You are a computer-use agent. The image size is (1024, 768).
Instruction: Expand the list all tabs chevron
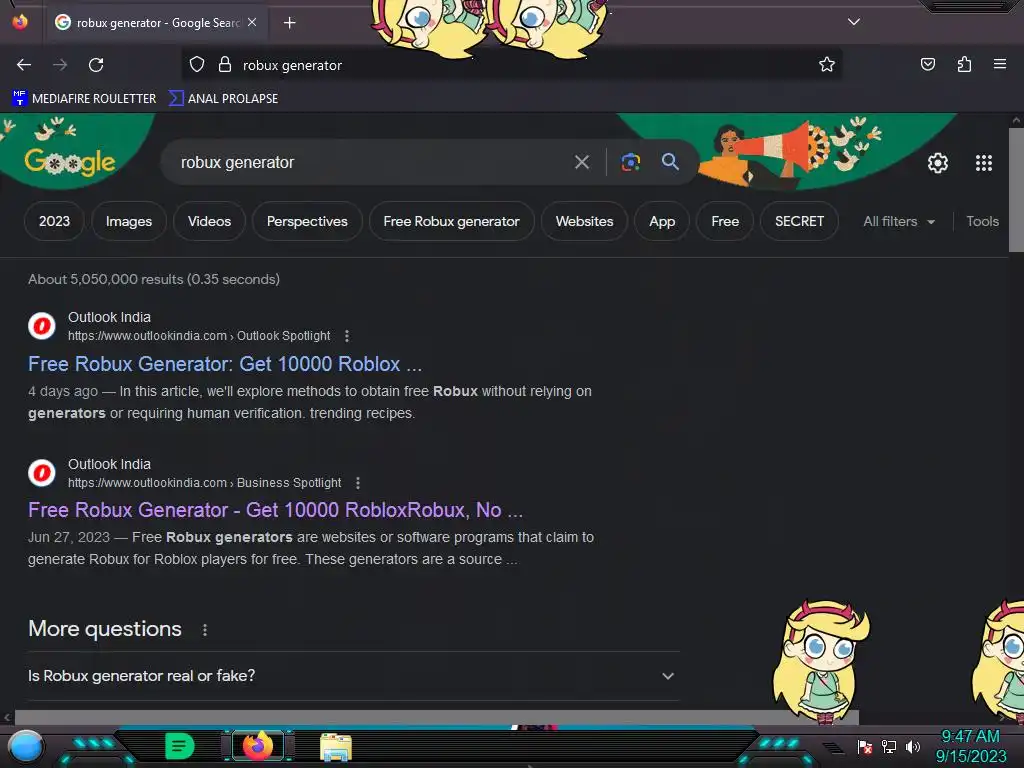click(854, 22)
